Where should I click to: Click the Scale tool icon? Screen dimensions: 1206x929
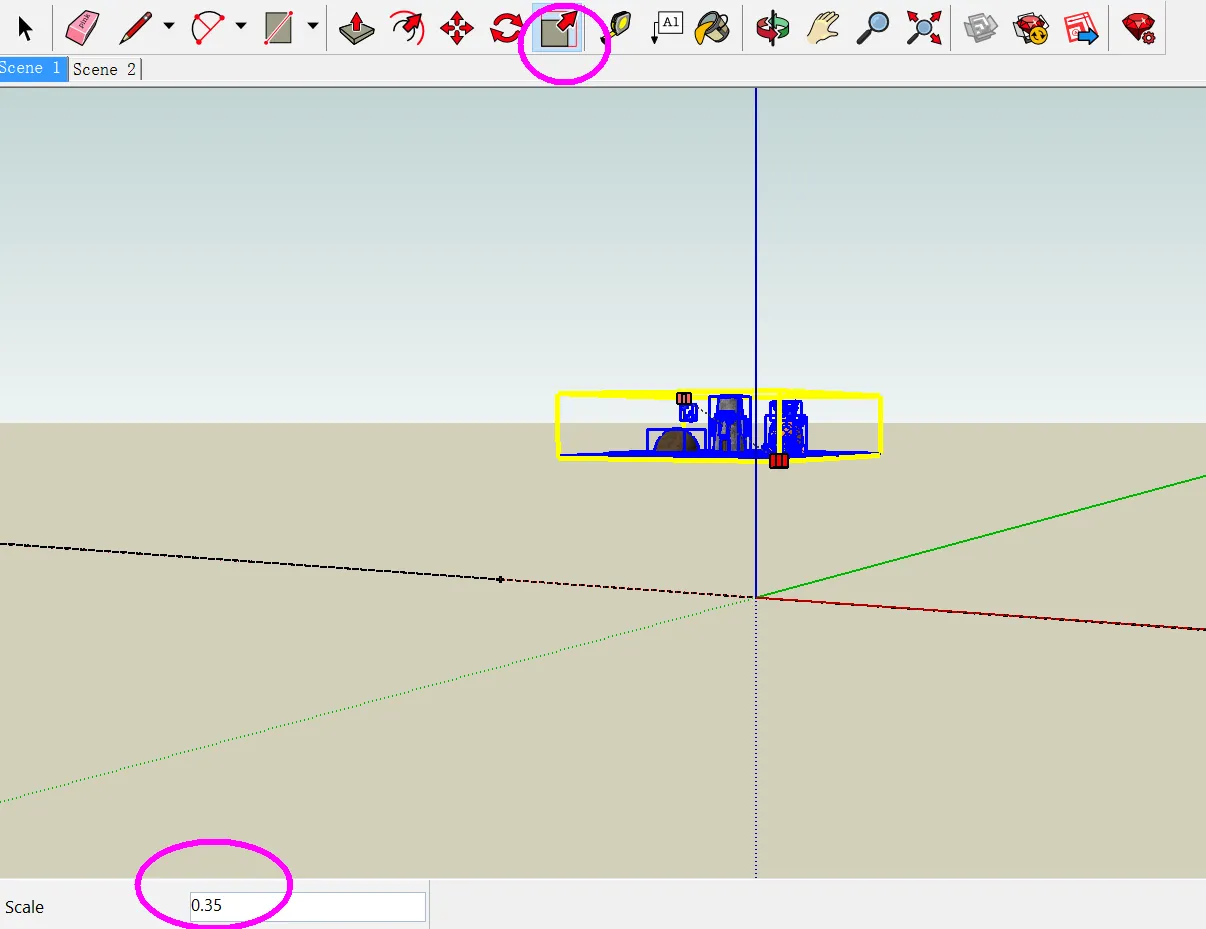click(x=558, y=27)
